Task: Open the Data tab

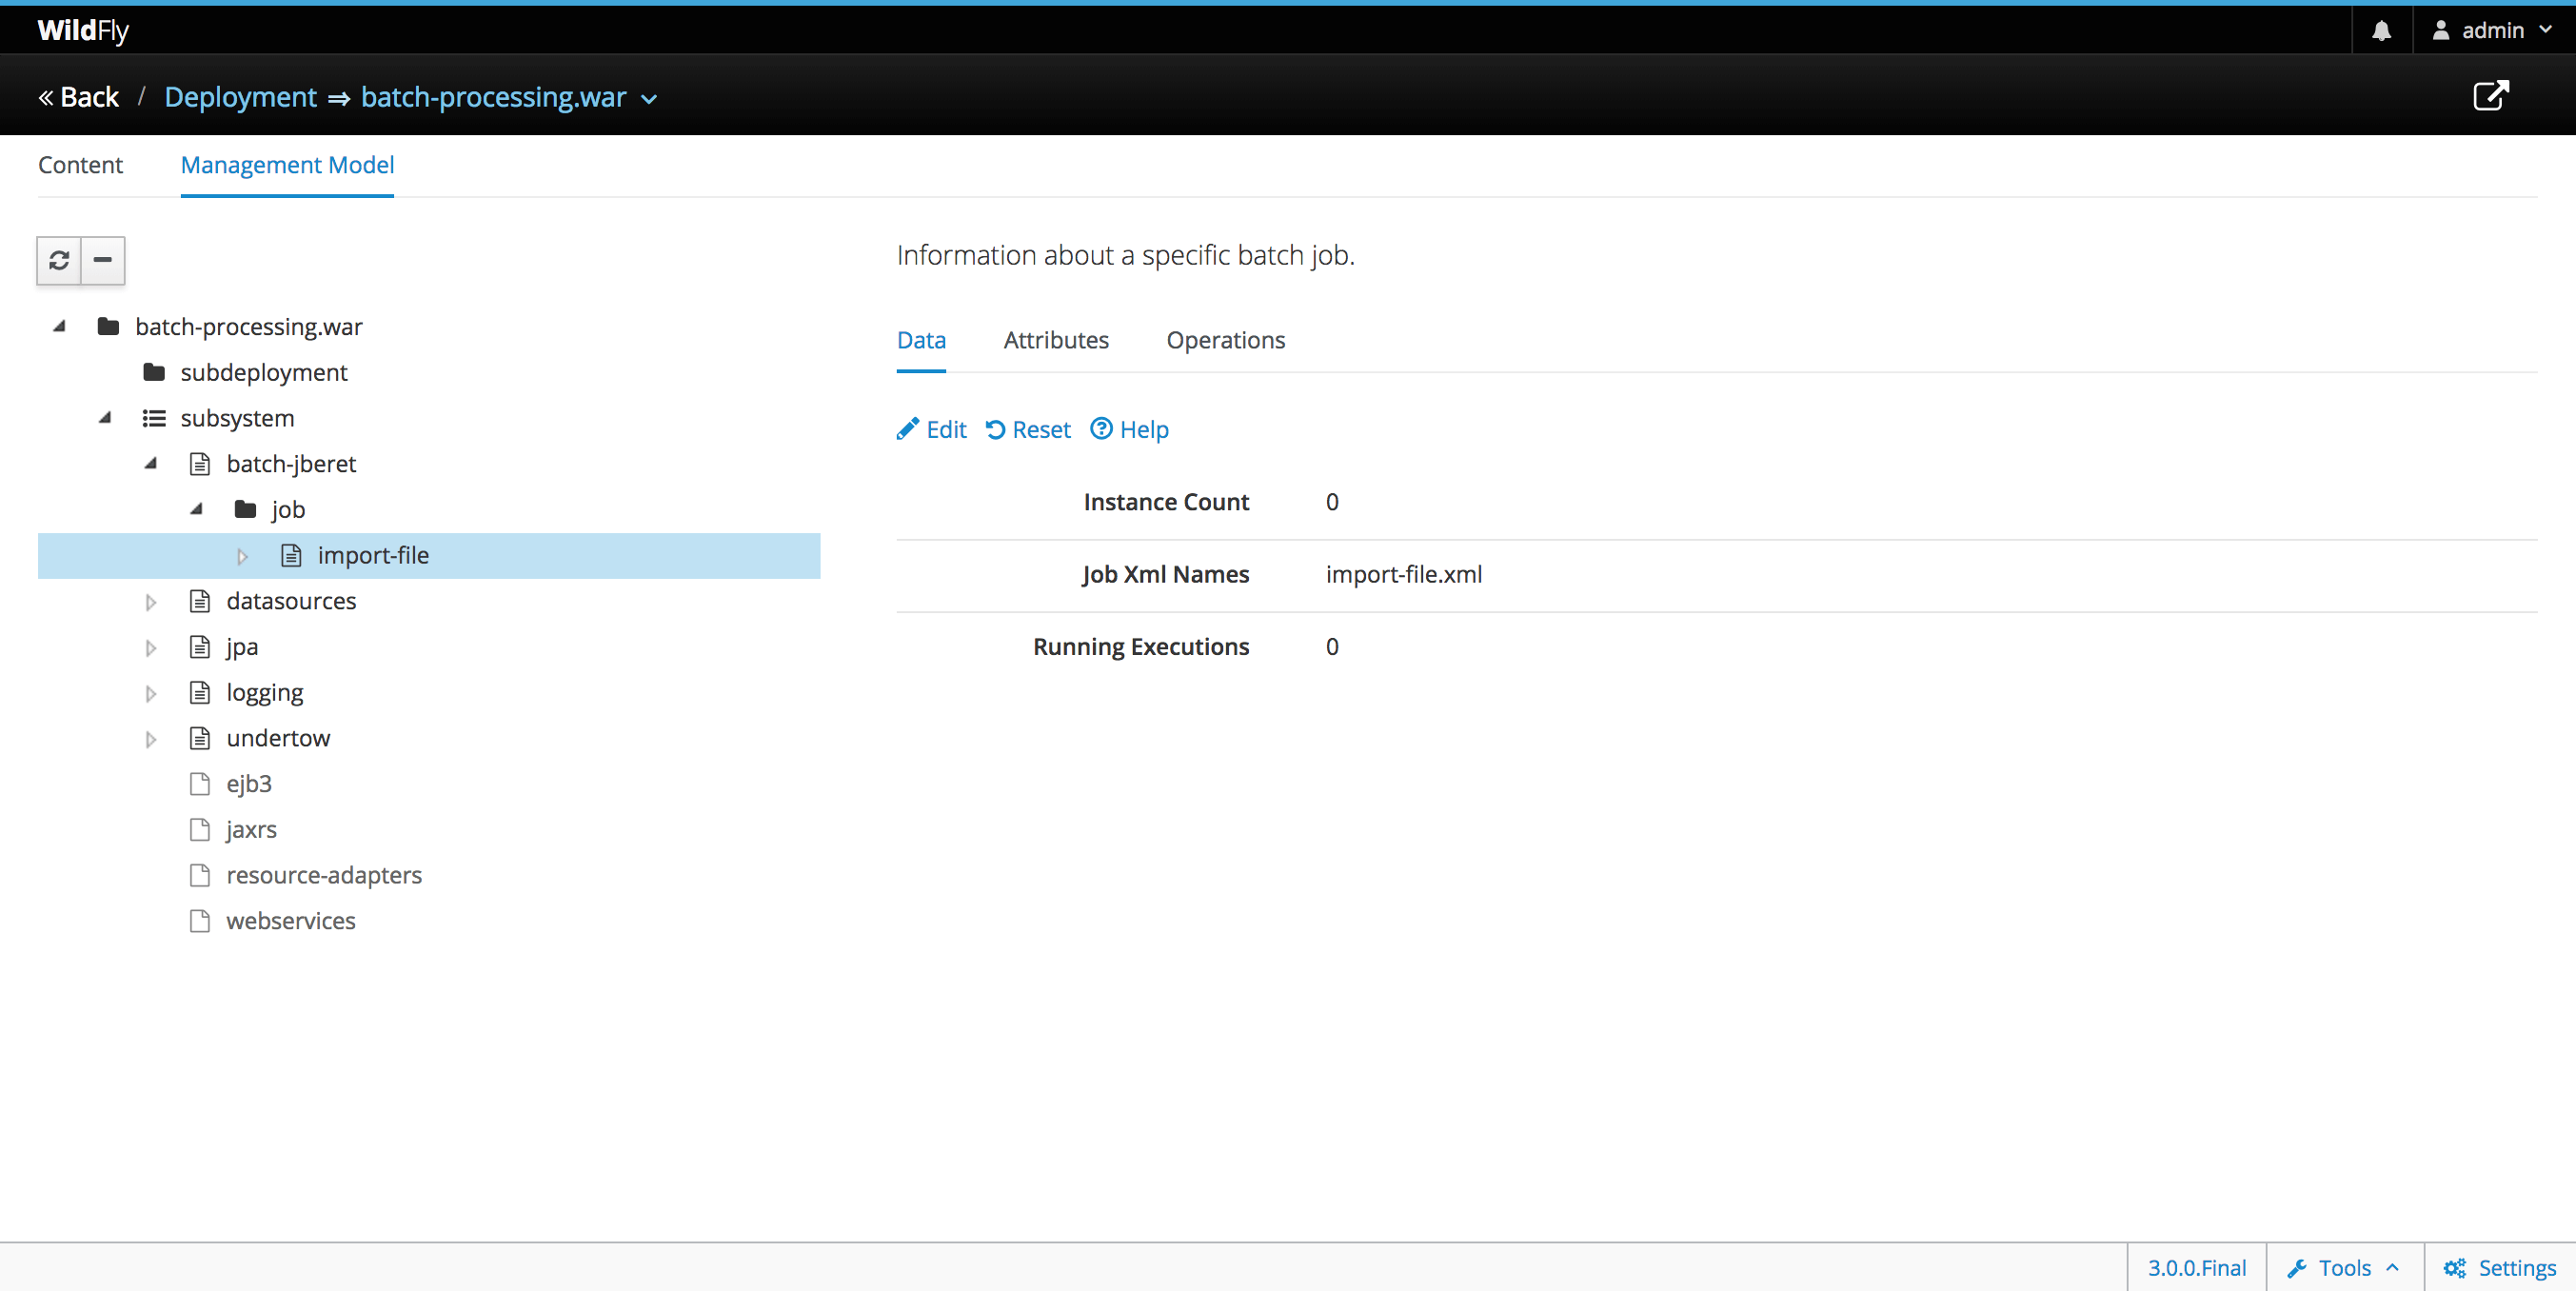Action: [x=921, y=340]
